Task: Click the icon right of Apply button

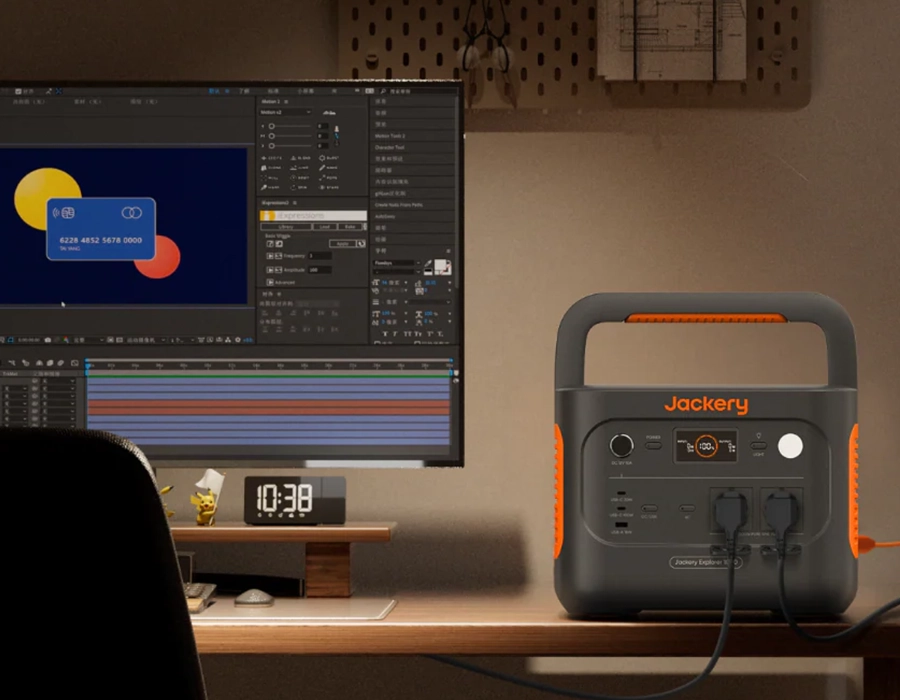Action: click(x=361, y=243)
